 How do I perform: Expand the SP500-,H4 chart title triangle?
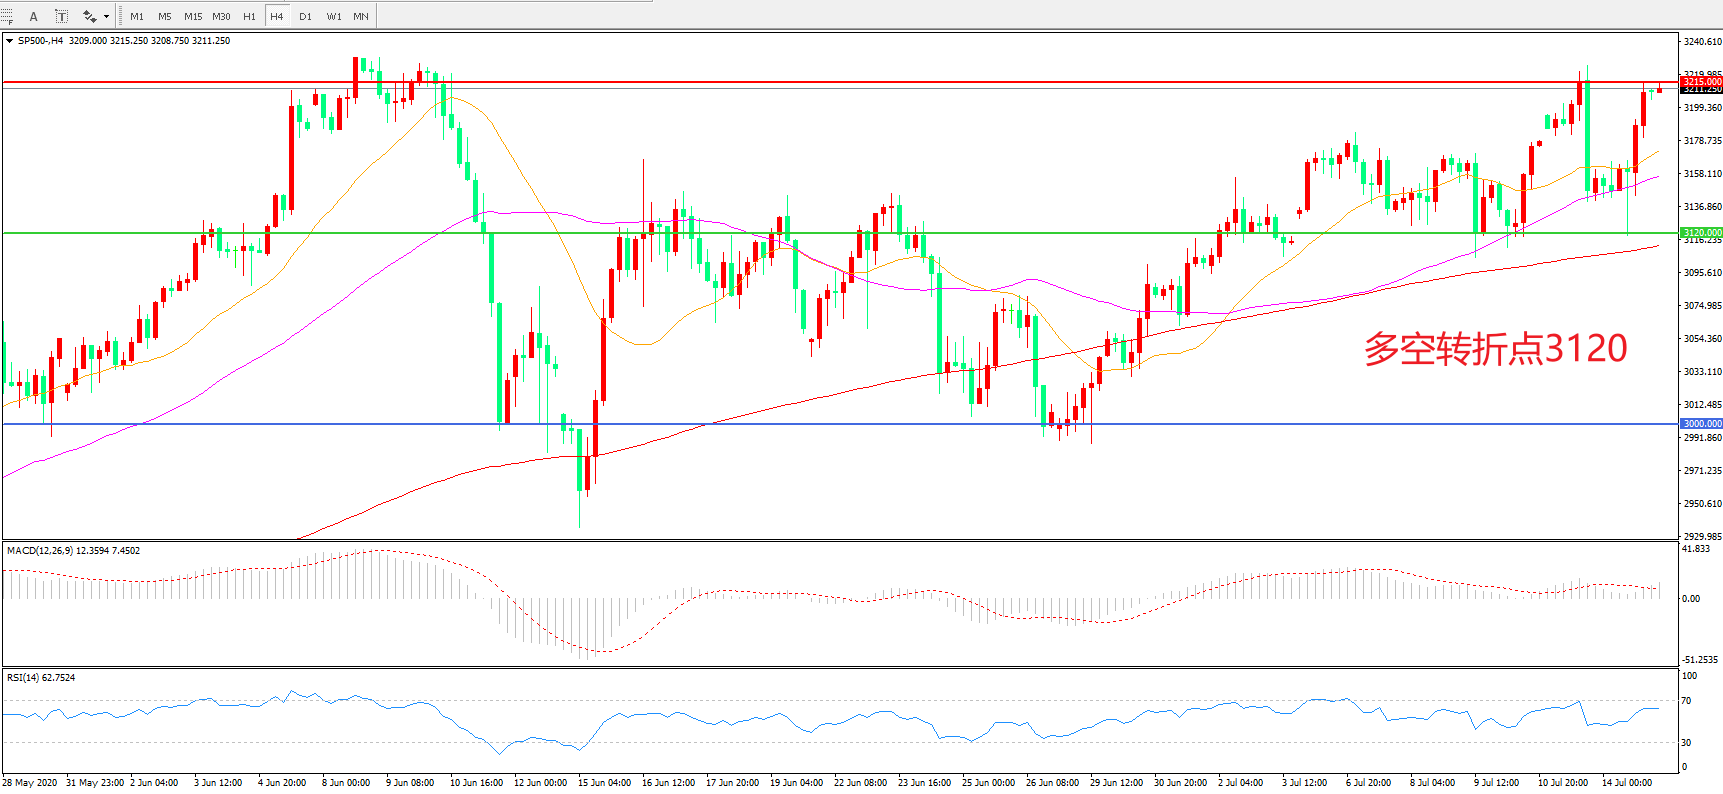(9, 41)
